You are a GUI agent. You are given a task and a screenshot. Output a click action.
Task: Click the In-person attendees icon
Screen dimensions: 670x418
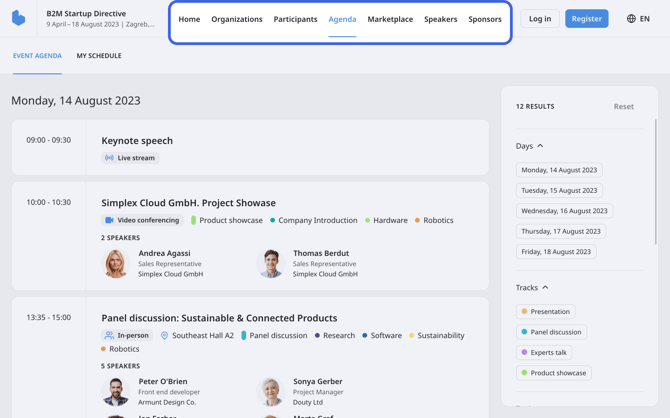[x=109, y=336]
